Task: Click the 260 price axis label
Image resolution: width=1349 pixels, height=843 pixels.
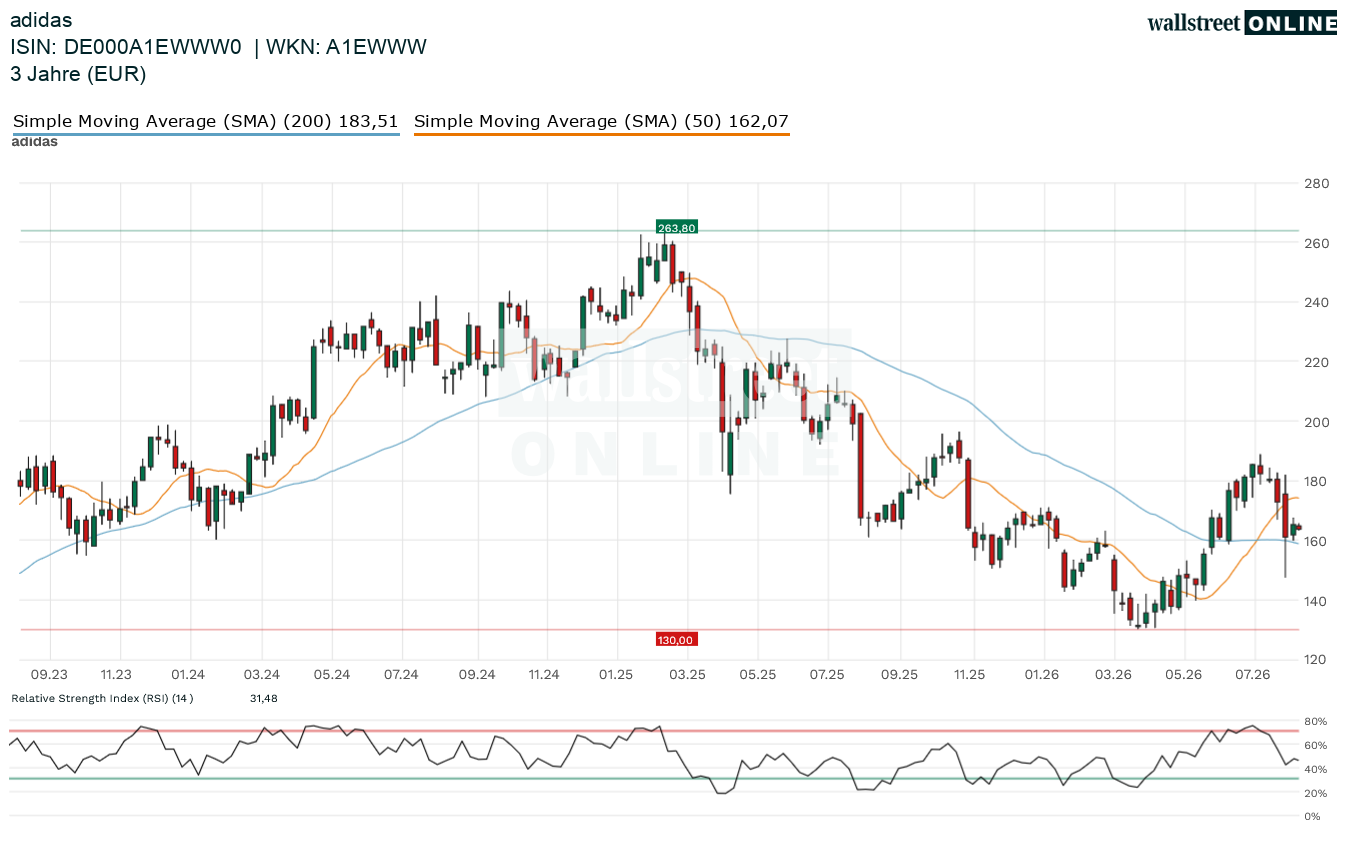Action: tap(1317, 243)
